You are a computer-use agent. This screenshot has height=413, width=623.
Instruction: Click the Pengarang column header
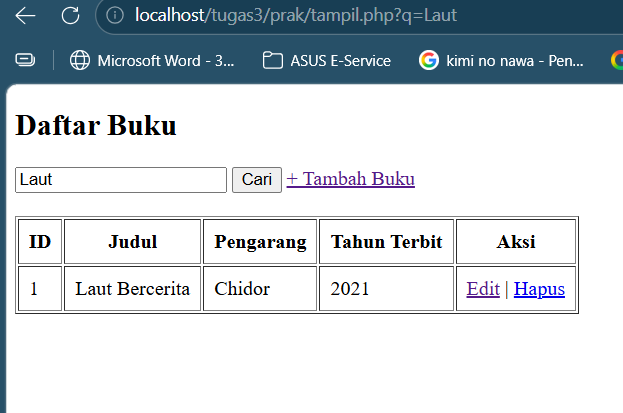(260, 242)
